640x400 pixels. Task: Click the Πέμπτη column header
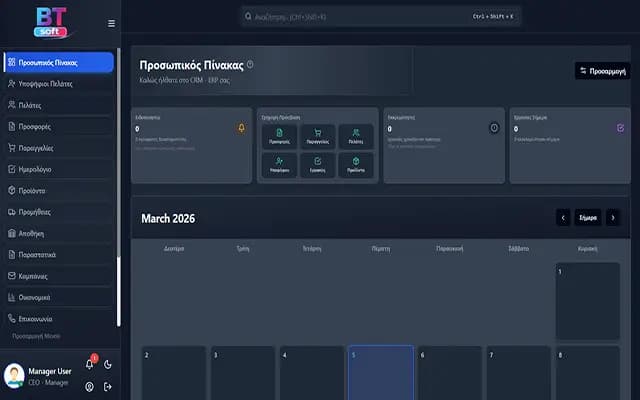(381, 248)
